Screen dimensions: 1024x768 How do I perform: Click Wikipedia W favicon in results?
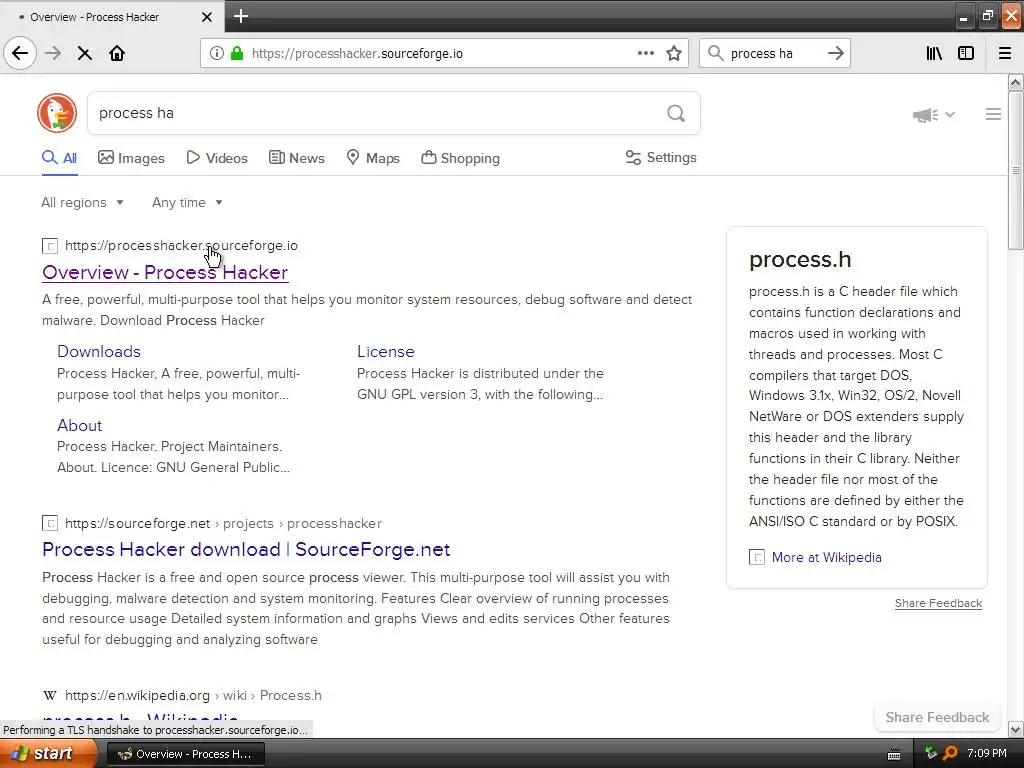tap(50, 696)
